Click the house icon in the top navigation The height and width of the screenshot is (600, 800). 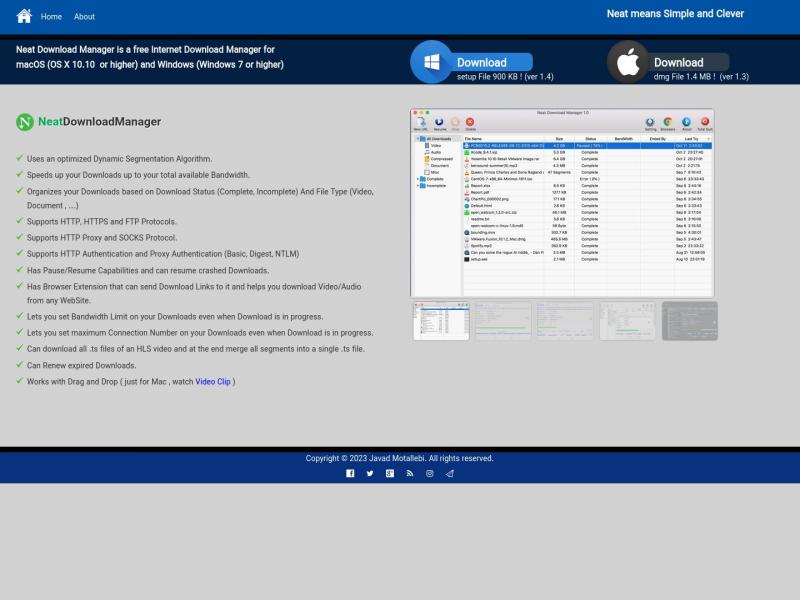(24, 16)
